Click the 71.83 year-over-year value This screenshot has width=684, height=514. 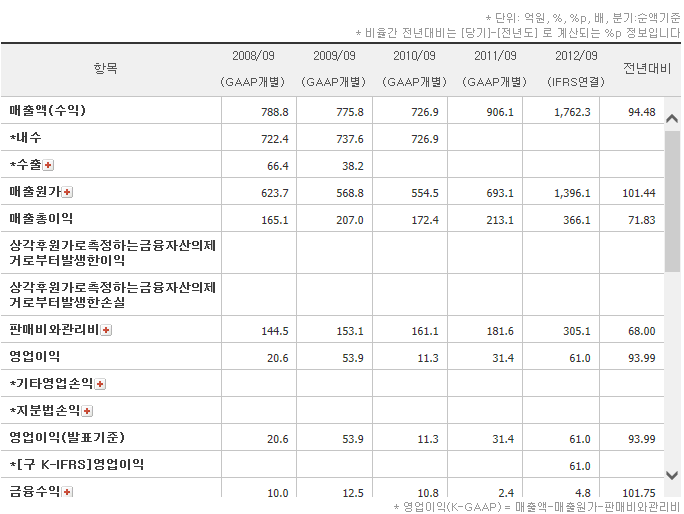pos(642,220)
